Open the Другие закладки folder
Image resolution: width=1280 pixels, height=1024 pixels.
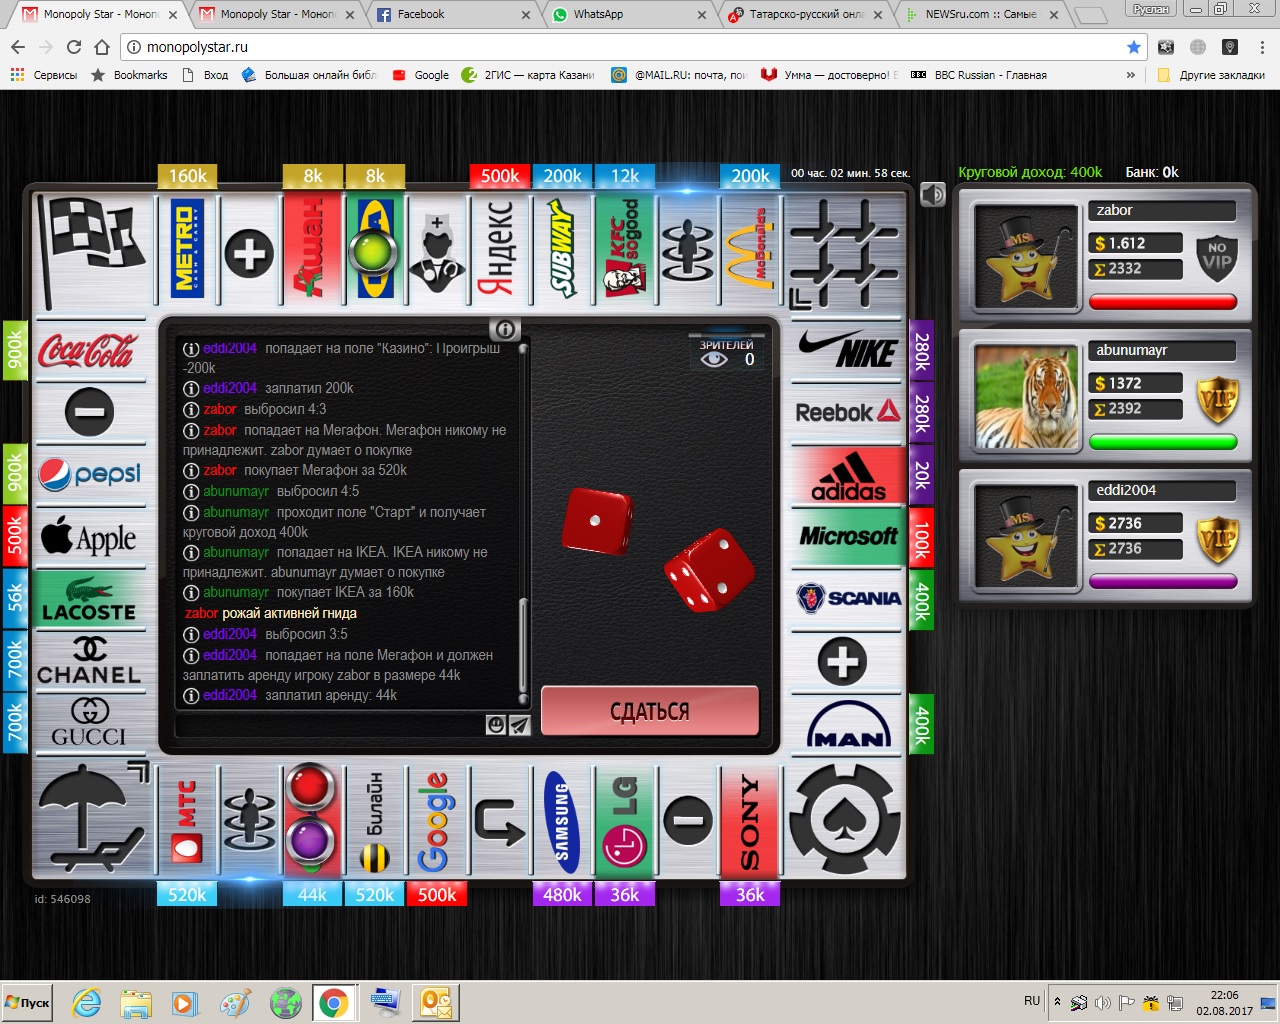pyautogui.click(x=1211, y=75)
